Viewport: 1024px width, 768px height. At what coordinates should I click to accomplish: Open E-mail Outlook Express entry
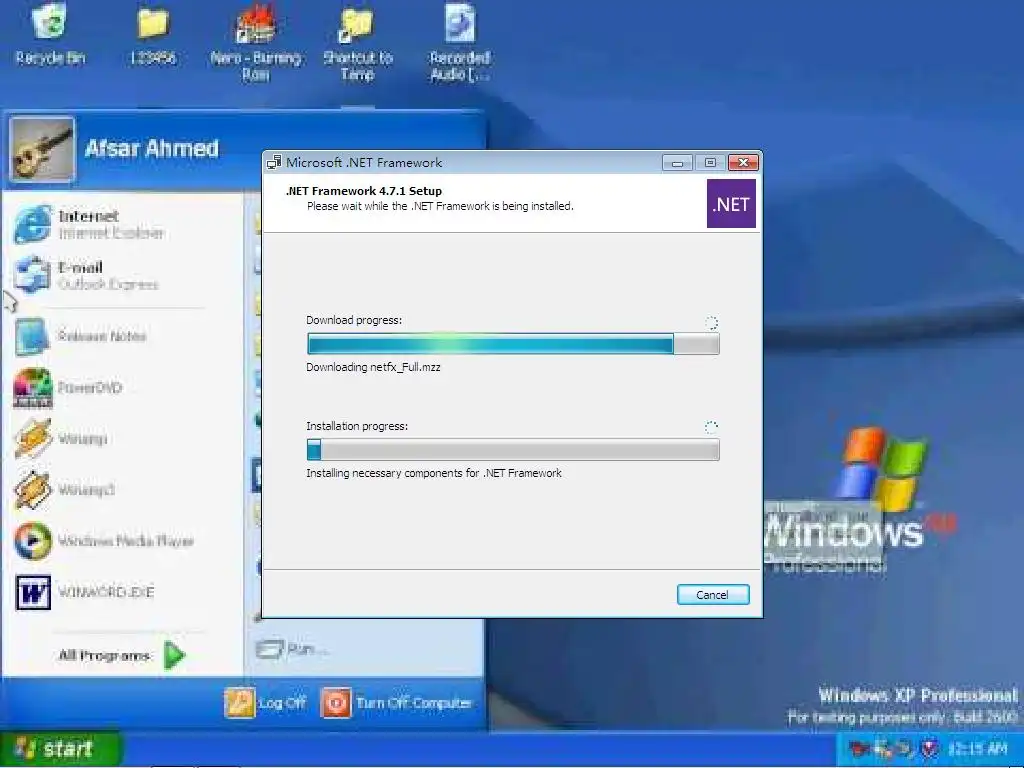coord(86,276)
